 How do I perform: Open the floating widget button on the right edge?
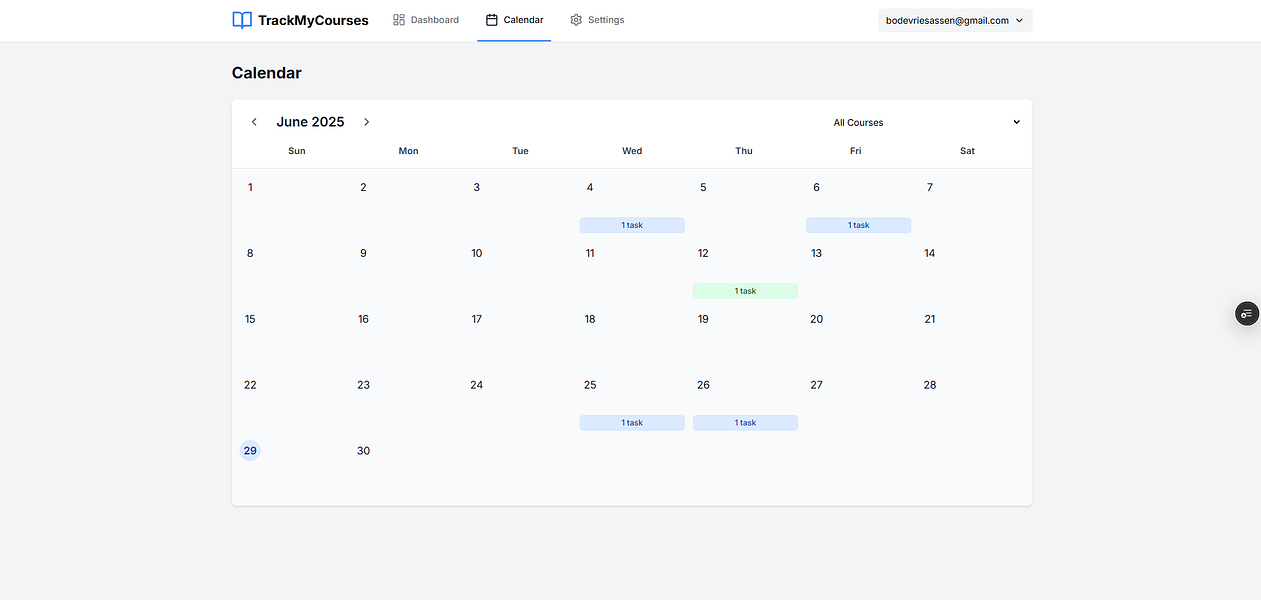tap(1246, 313)
